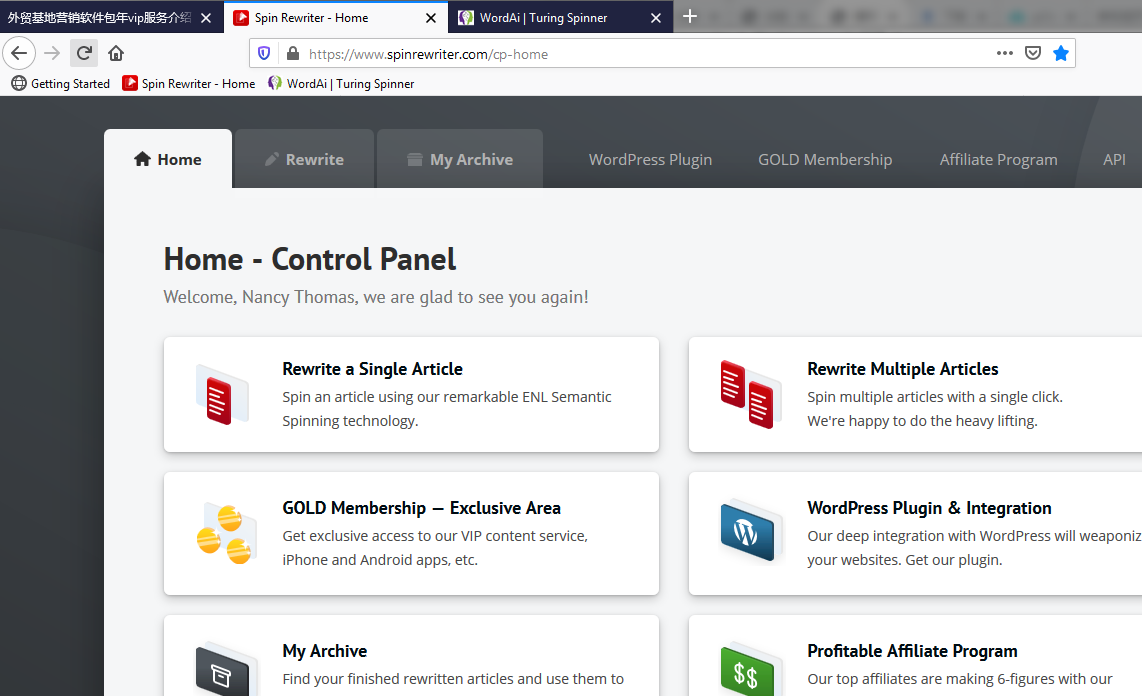Open GOLD Membership in top navigation
The image size is (1142, 696).
[824, 159]
